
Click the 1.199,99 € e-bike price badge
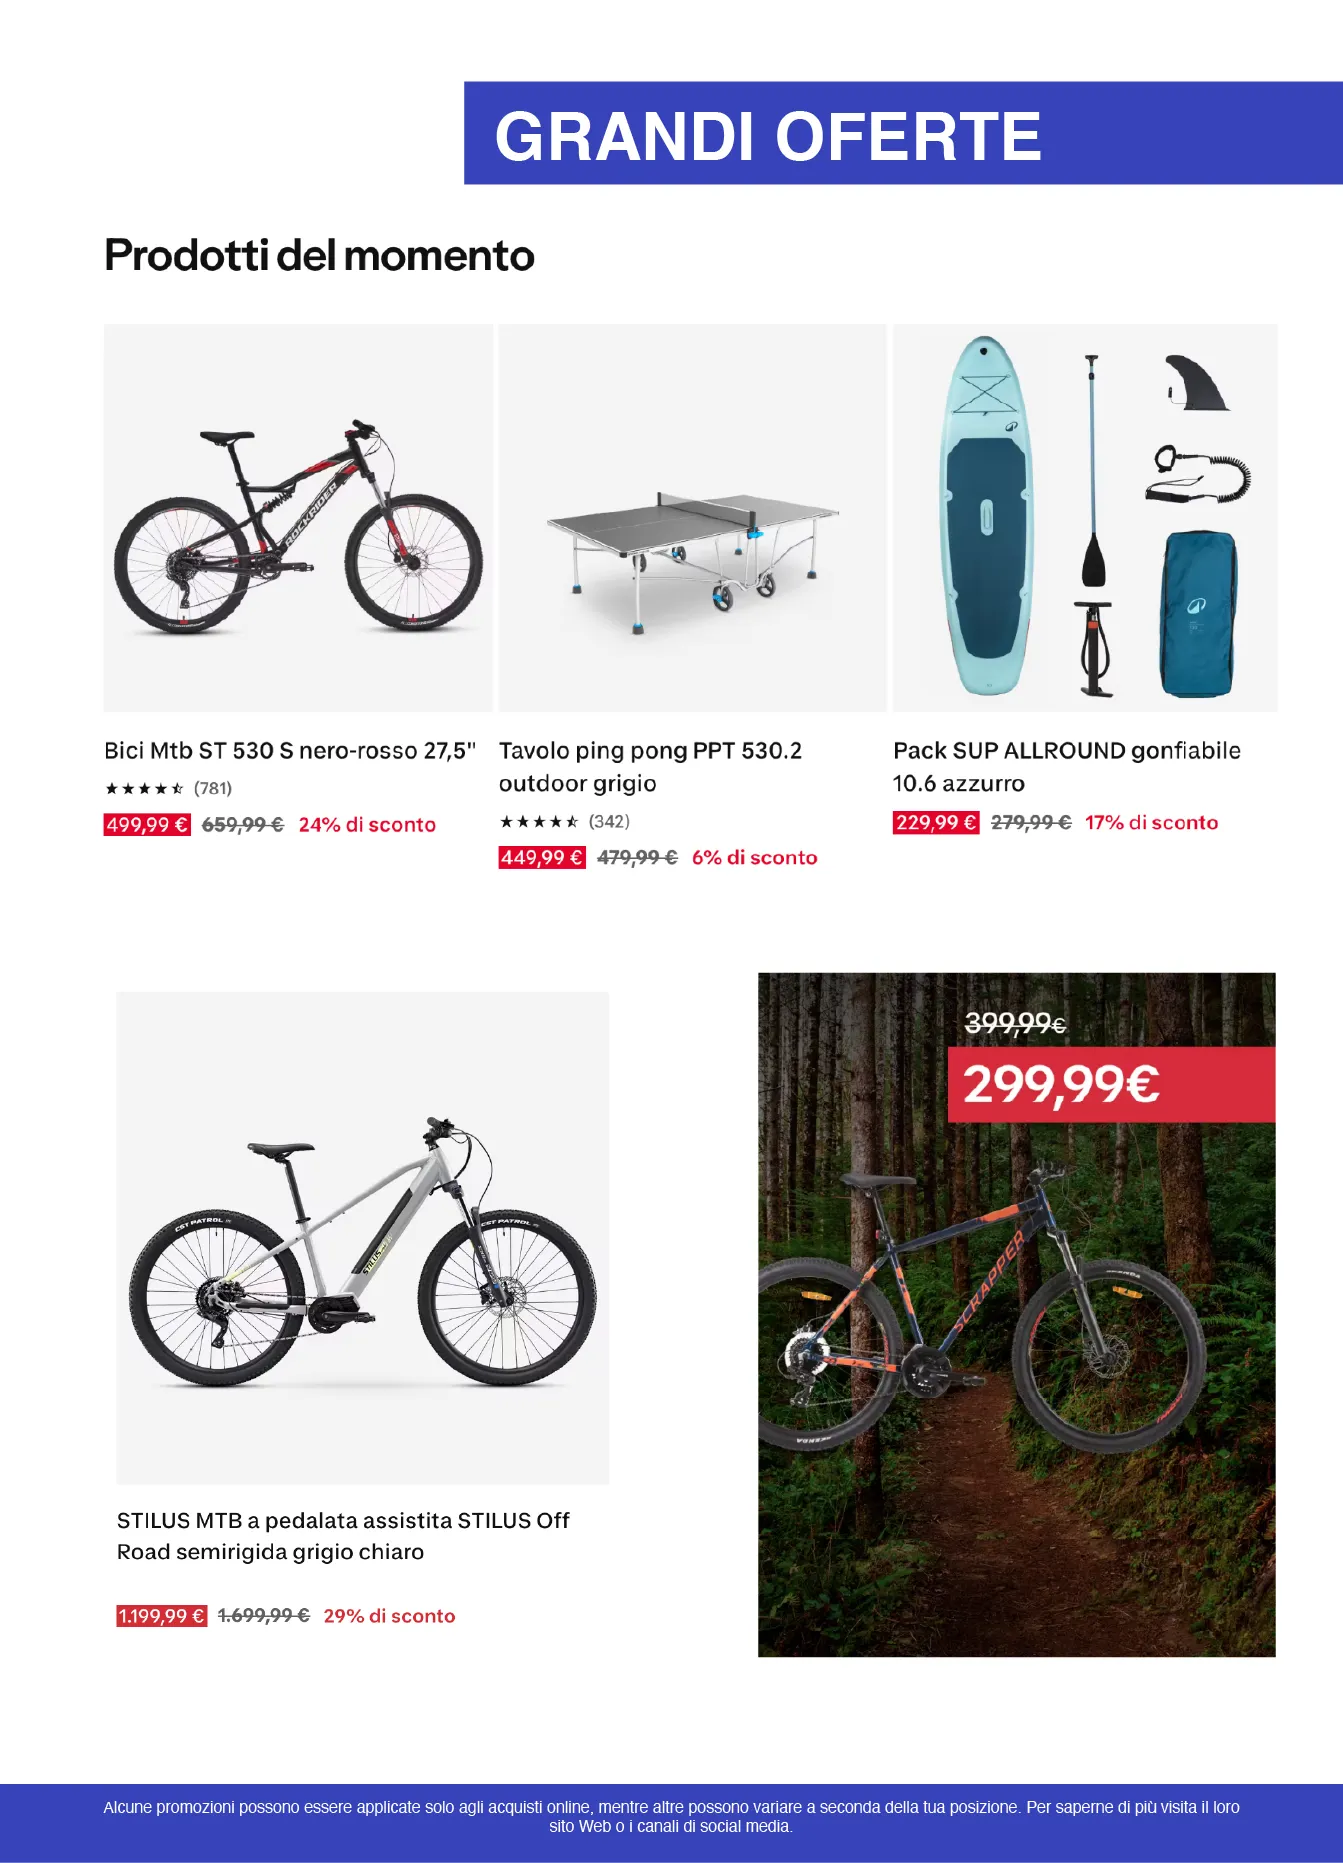click(x=162, y=1616)
